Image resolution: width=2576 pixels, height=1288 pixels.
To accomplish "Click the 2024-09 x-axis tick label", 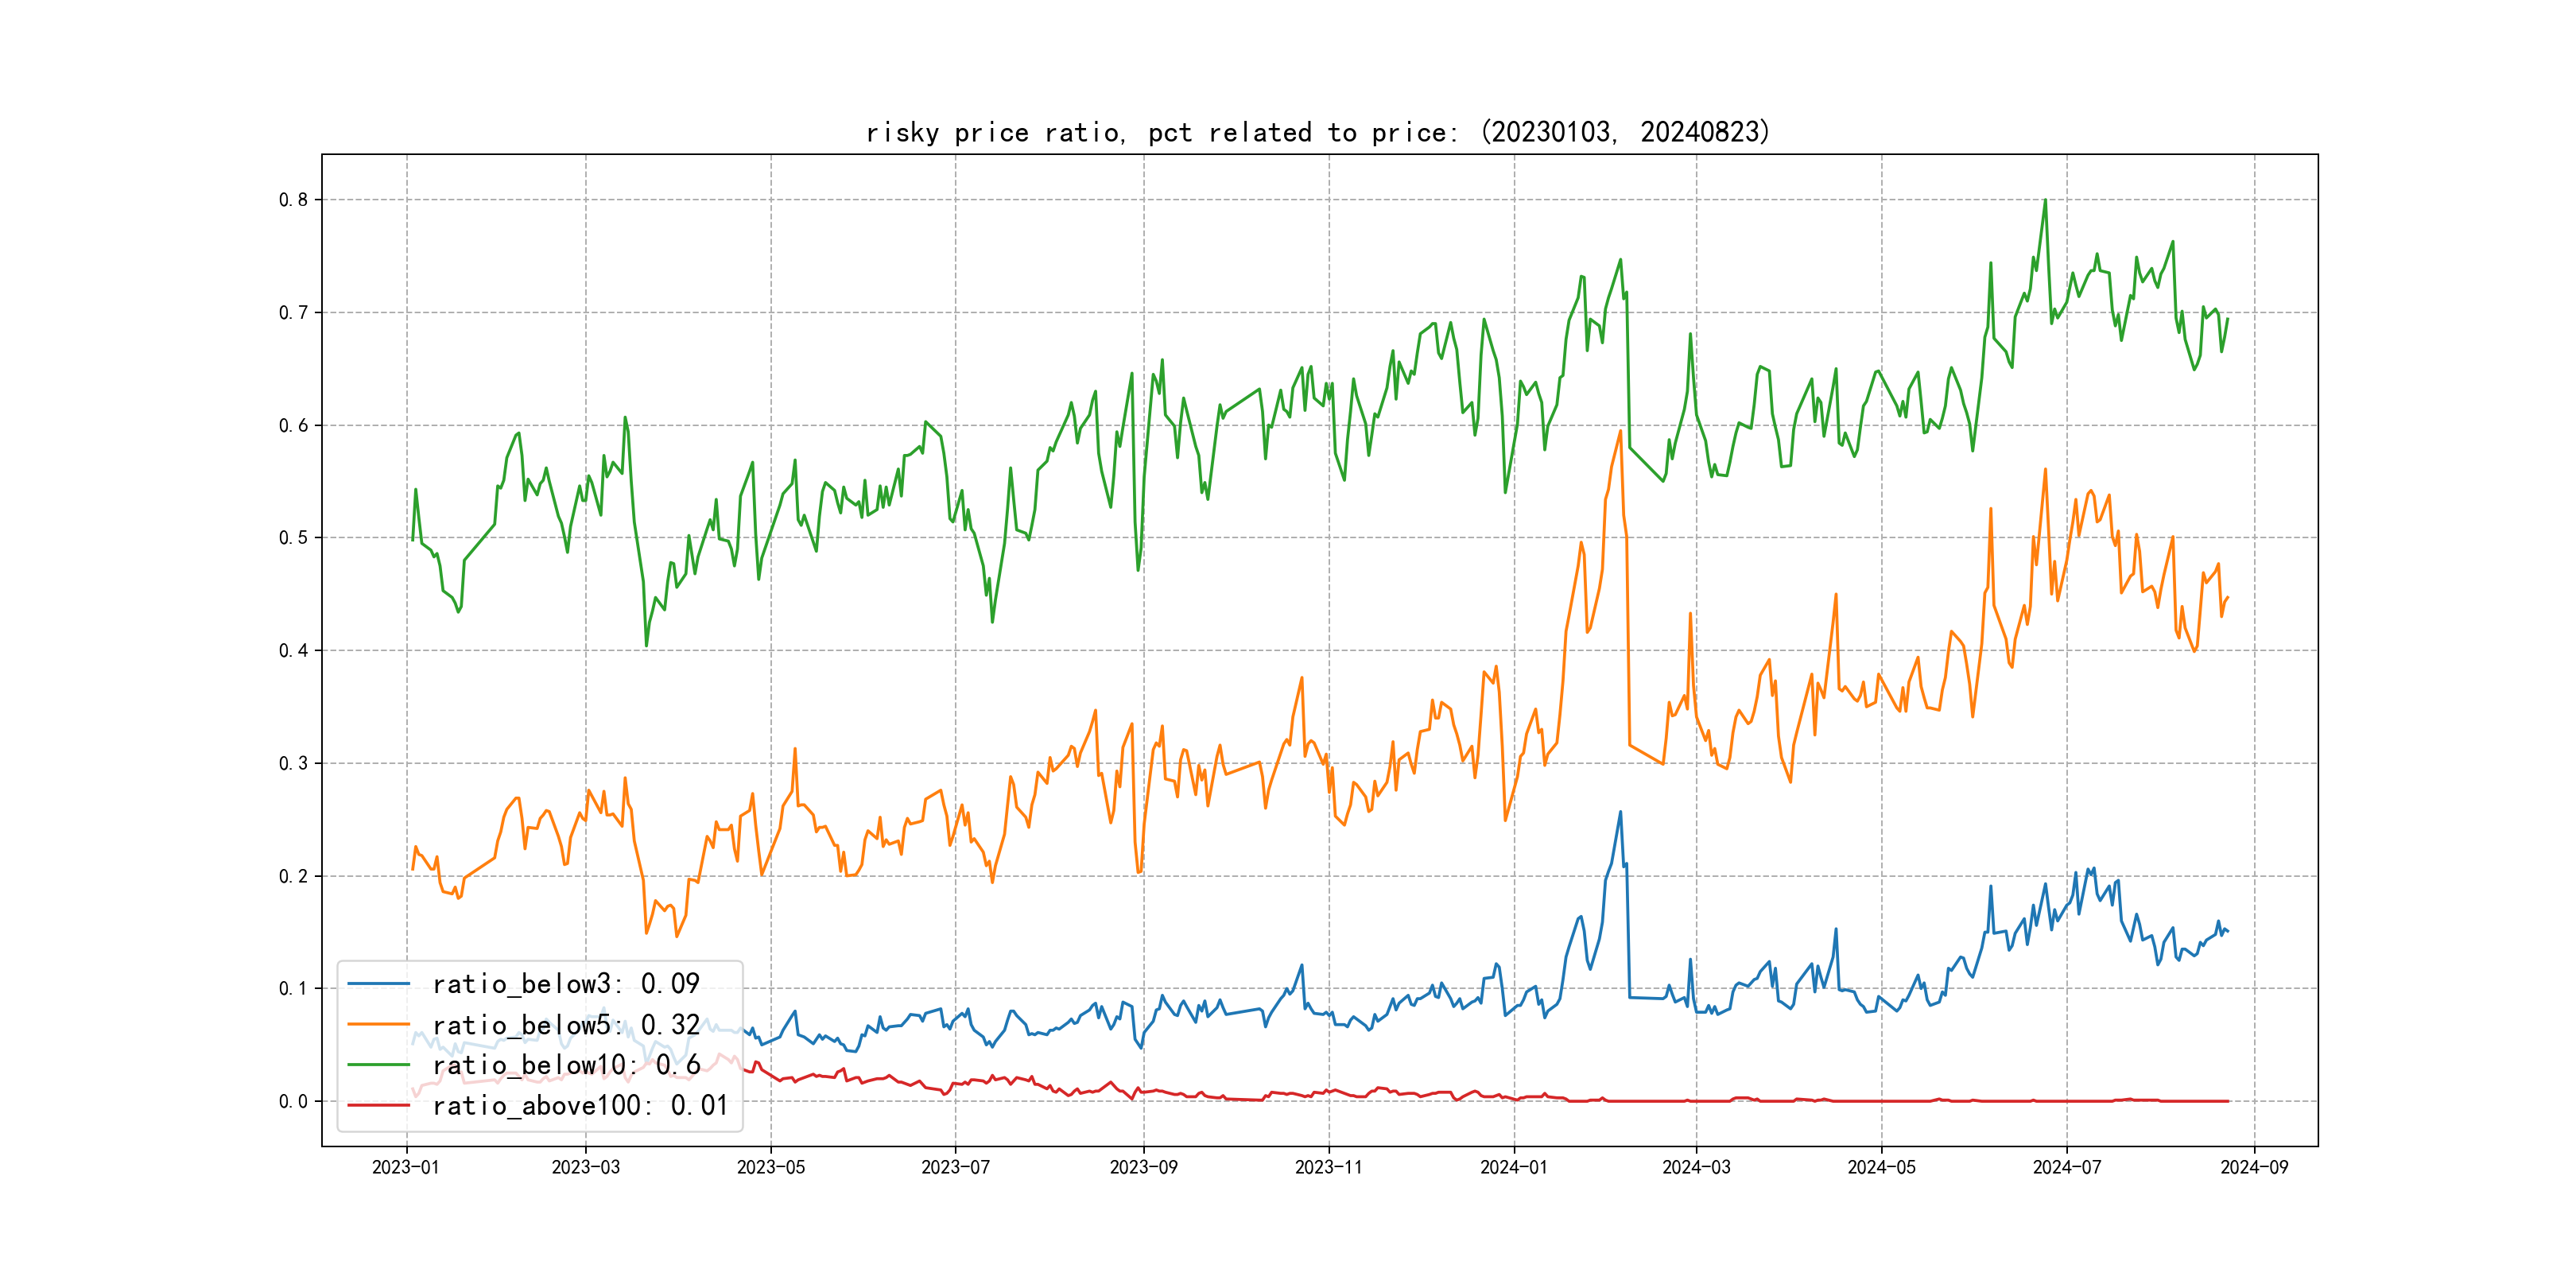I will click(x=2254, y=1167).
